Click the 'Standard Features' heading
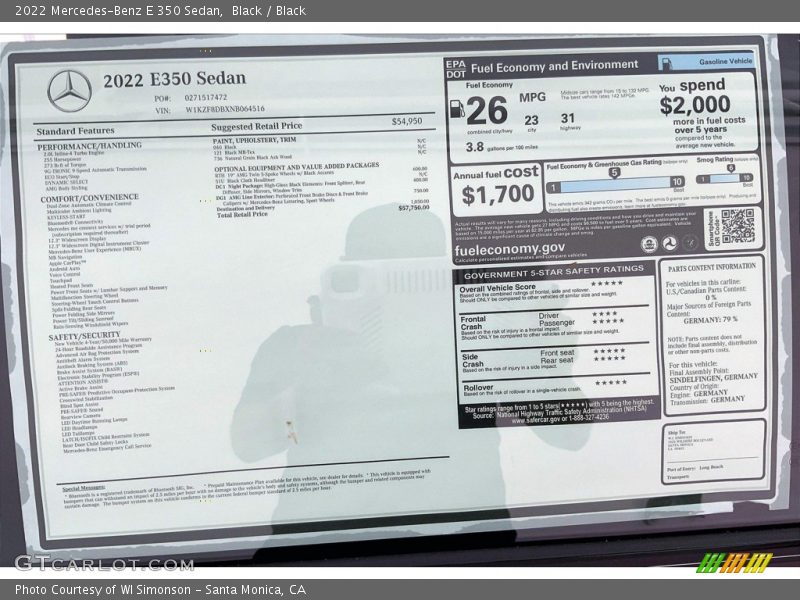This screenshot has height=600, width=800. (76, 131)
